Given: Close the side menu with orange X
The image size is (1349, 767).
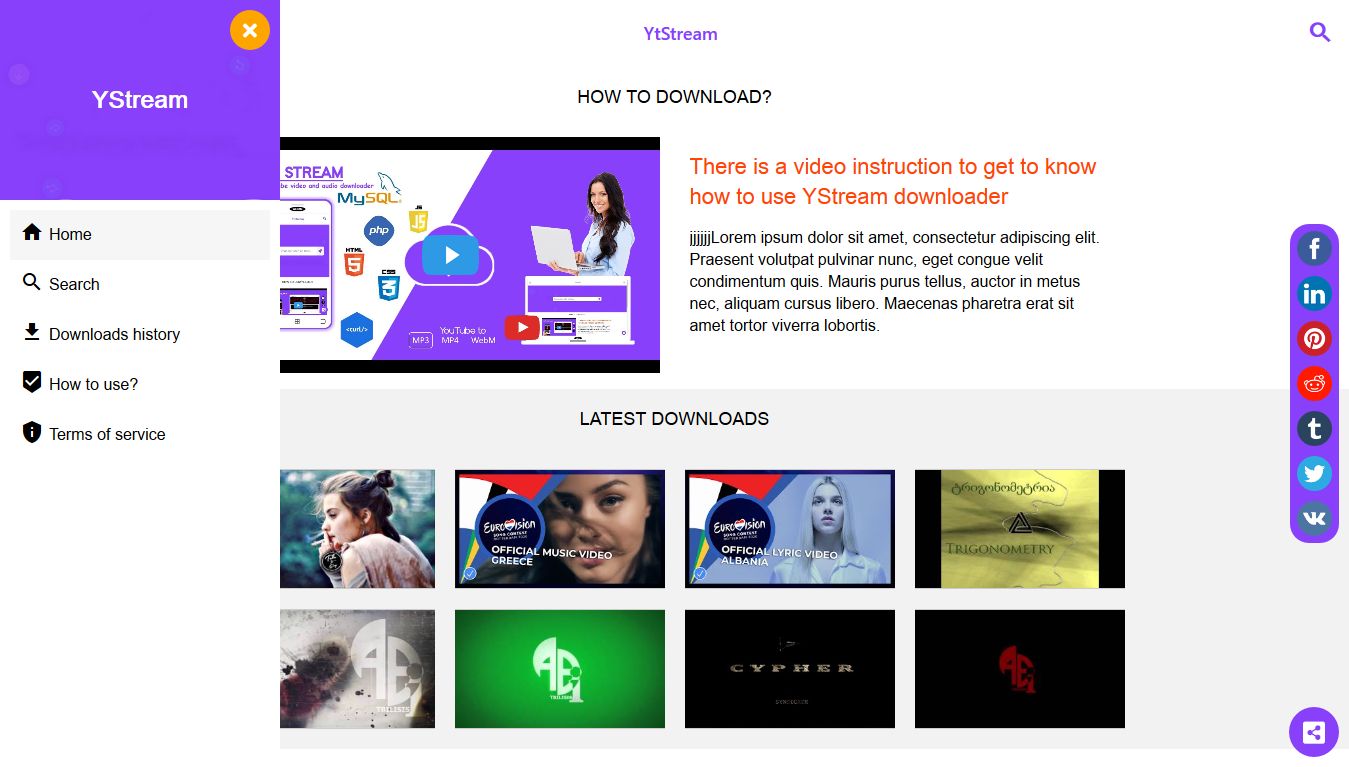Looking at the screenshot, I should [x=250, y=30].
